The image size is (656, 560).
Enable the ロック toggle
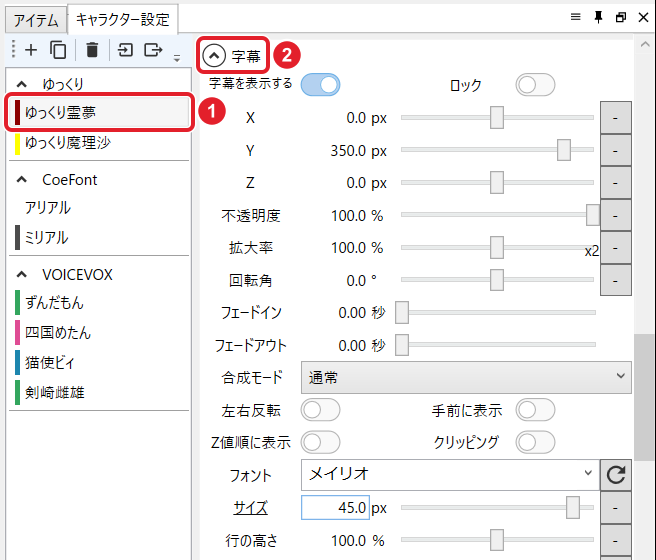[x=536, y=85]
